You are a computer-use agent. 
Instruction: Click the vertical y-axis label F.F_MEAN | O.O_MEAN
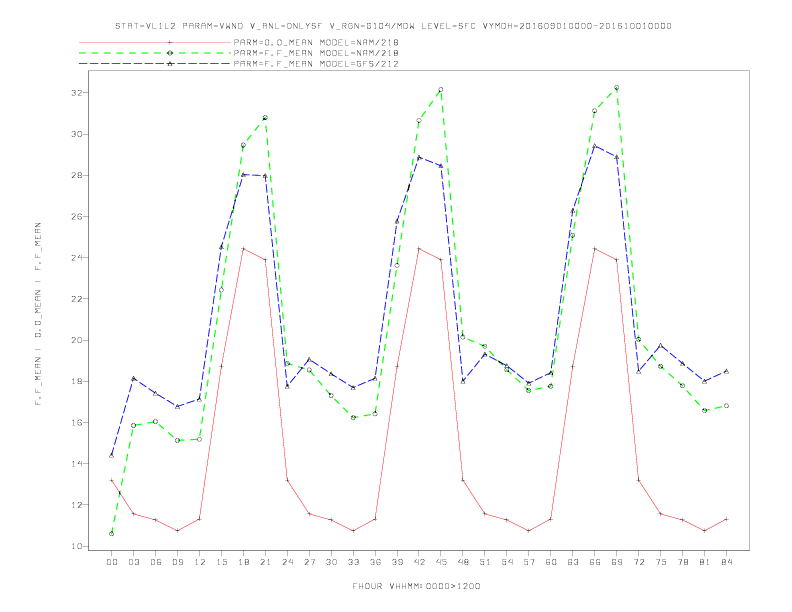pos(38,314)
